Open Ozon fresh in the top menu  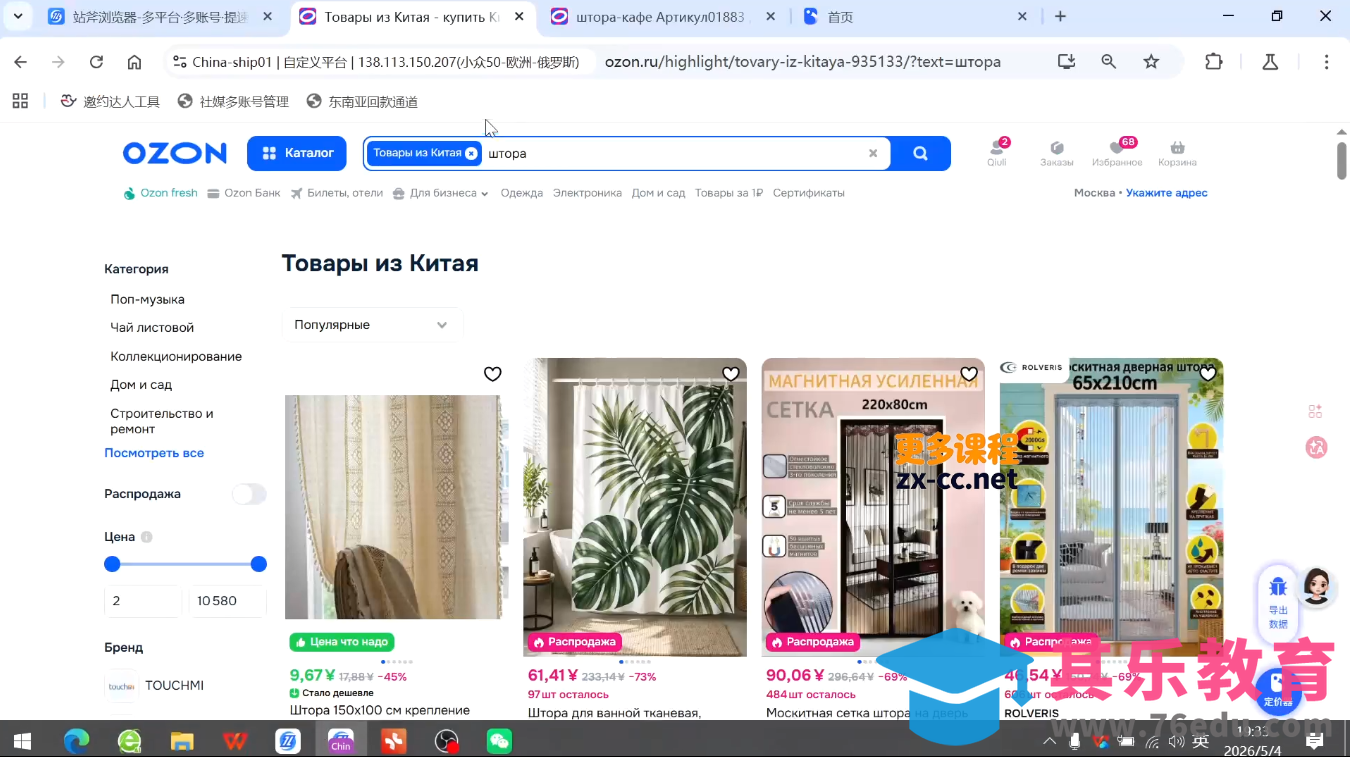160,193
